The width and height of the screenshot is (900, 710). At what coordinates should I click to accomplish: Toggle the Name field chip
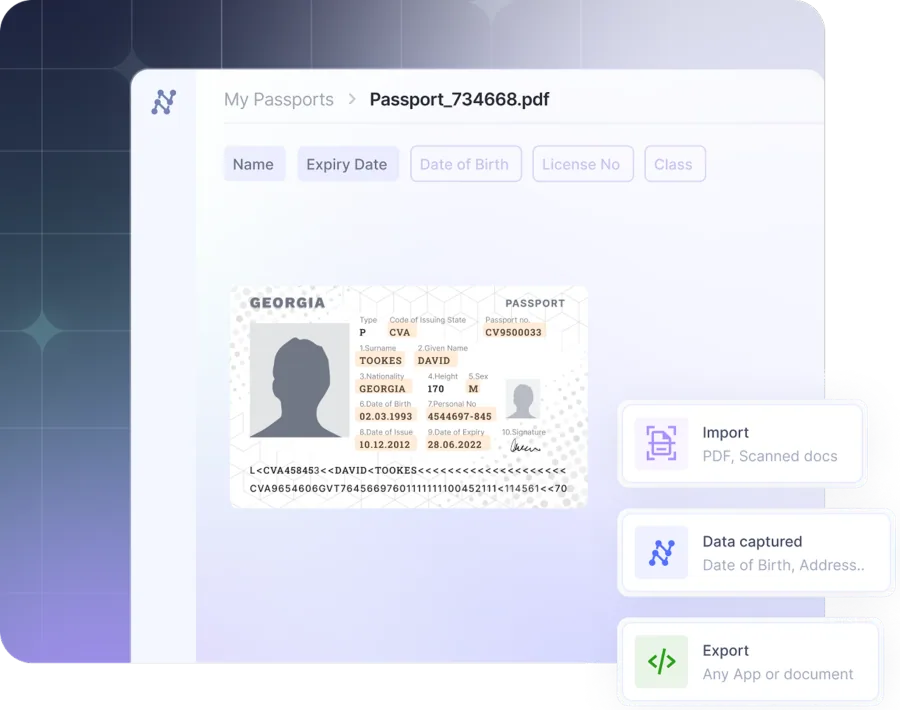[x=253, y=164]
